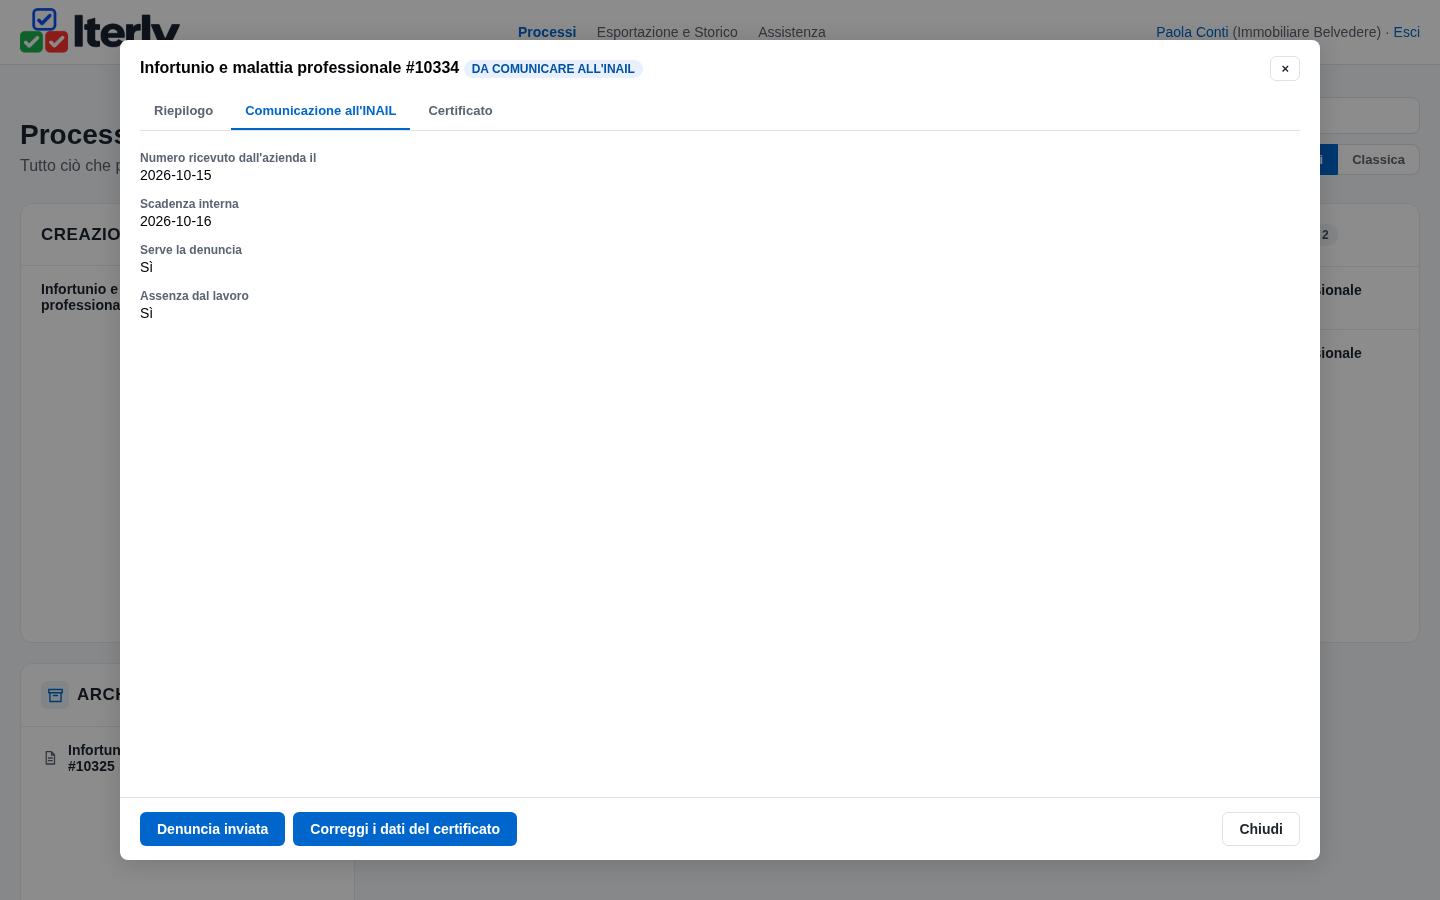The width and height of the screenshot is (1440, 900).
Task: Click the DA COMUNICARE ALL'INAIL status badge
Action: pyautogui.click(x=553, y=69)
